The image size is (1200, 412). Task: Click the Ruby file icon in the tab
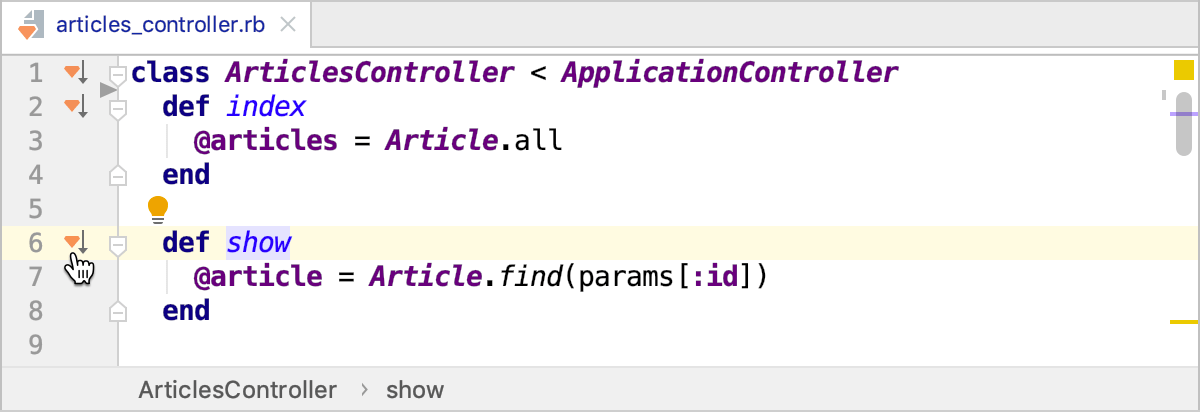point(30,25)
